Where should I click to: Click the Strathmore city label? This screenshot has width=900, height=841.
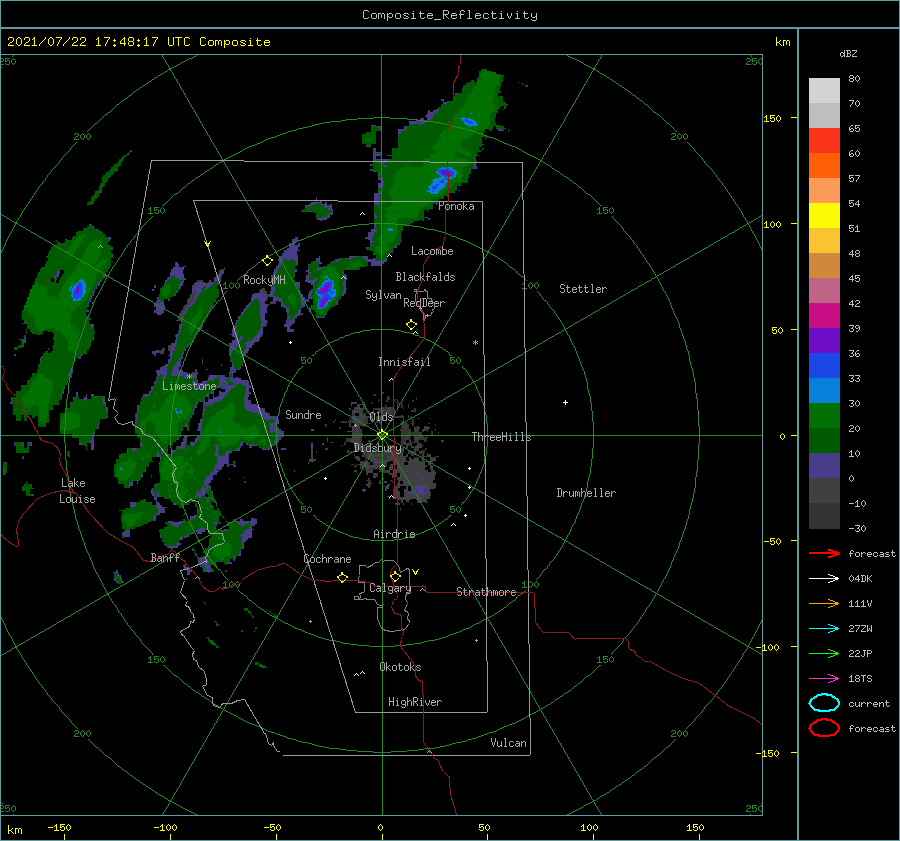(486, 592)
